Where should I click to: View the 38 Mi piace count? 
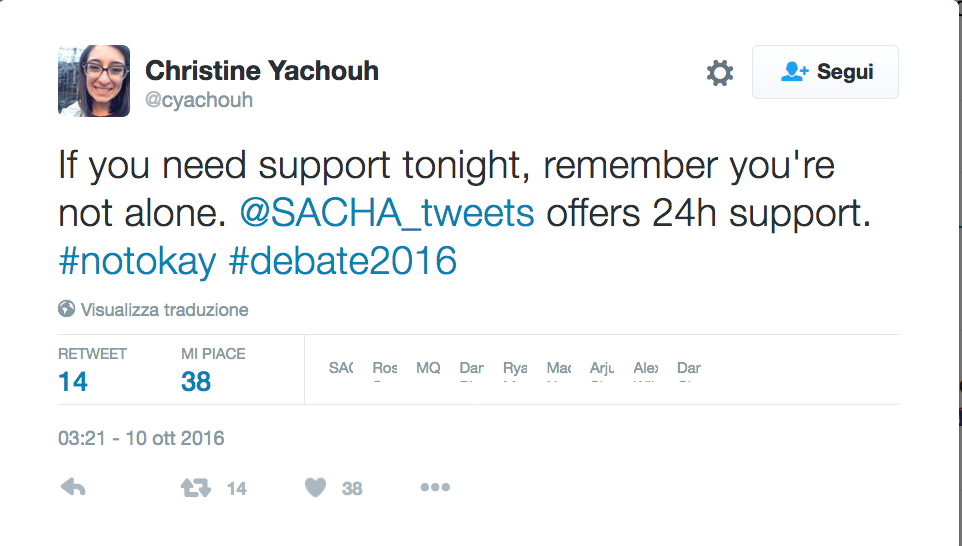coord(196,381)
